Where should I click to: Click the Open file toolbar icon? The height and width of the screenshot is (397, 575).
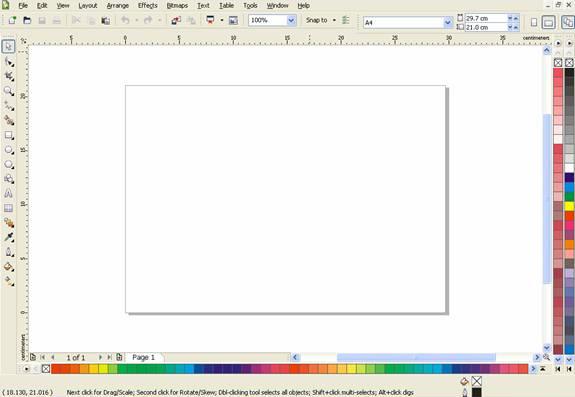[27, 20]
